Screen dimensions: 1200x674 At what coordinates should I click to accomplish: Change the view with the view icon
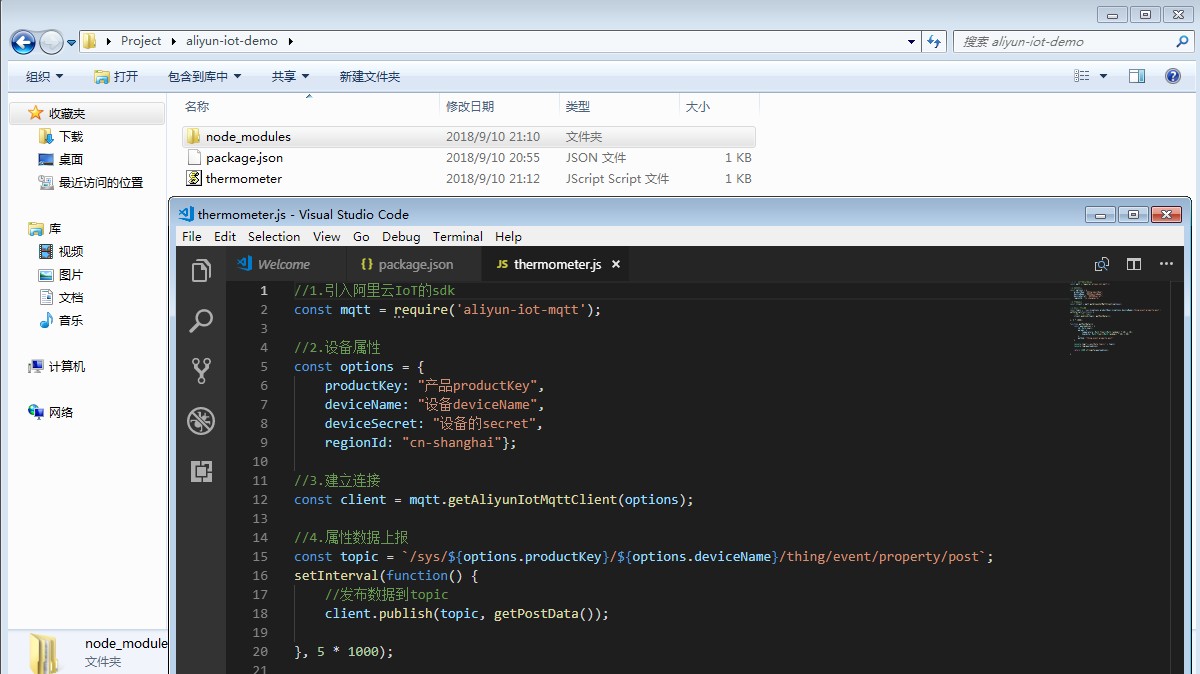coord(1082,76)
